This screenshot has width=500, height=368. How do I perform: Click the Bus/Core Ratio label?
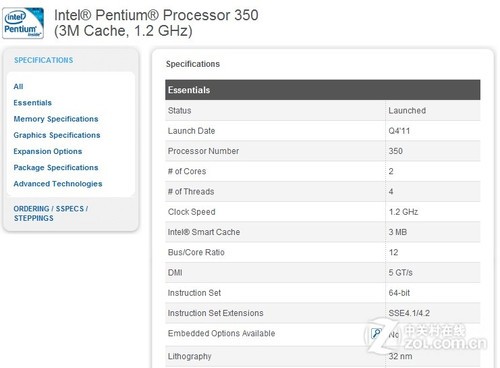coord(196,252)
